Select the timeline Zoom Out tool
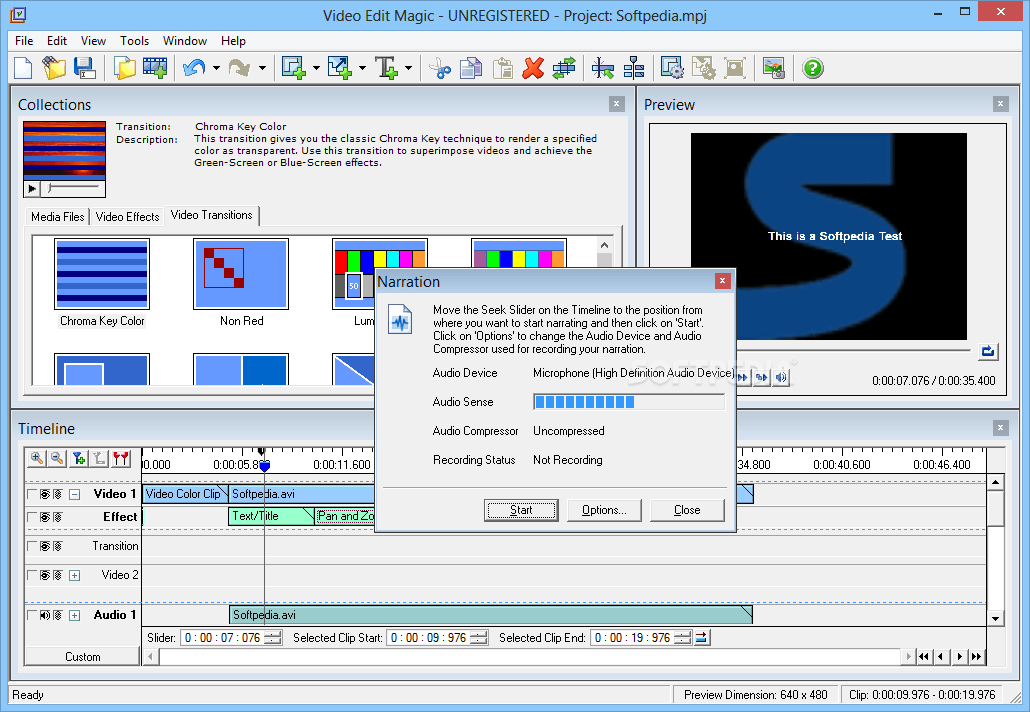This screenshot has height=712, width=1030. [57, 459]
